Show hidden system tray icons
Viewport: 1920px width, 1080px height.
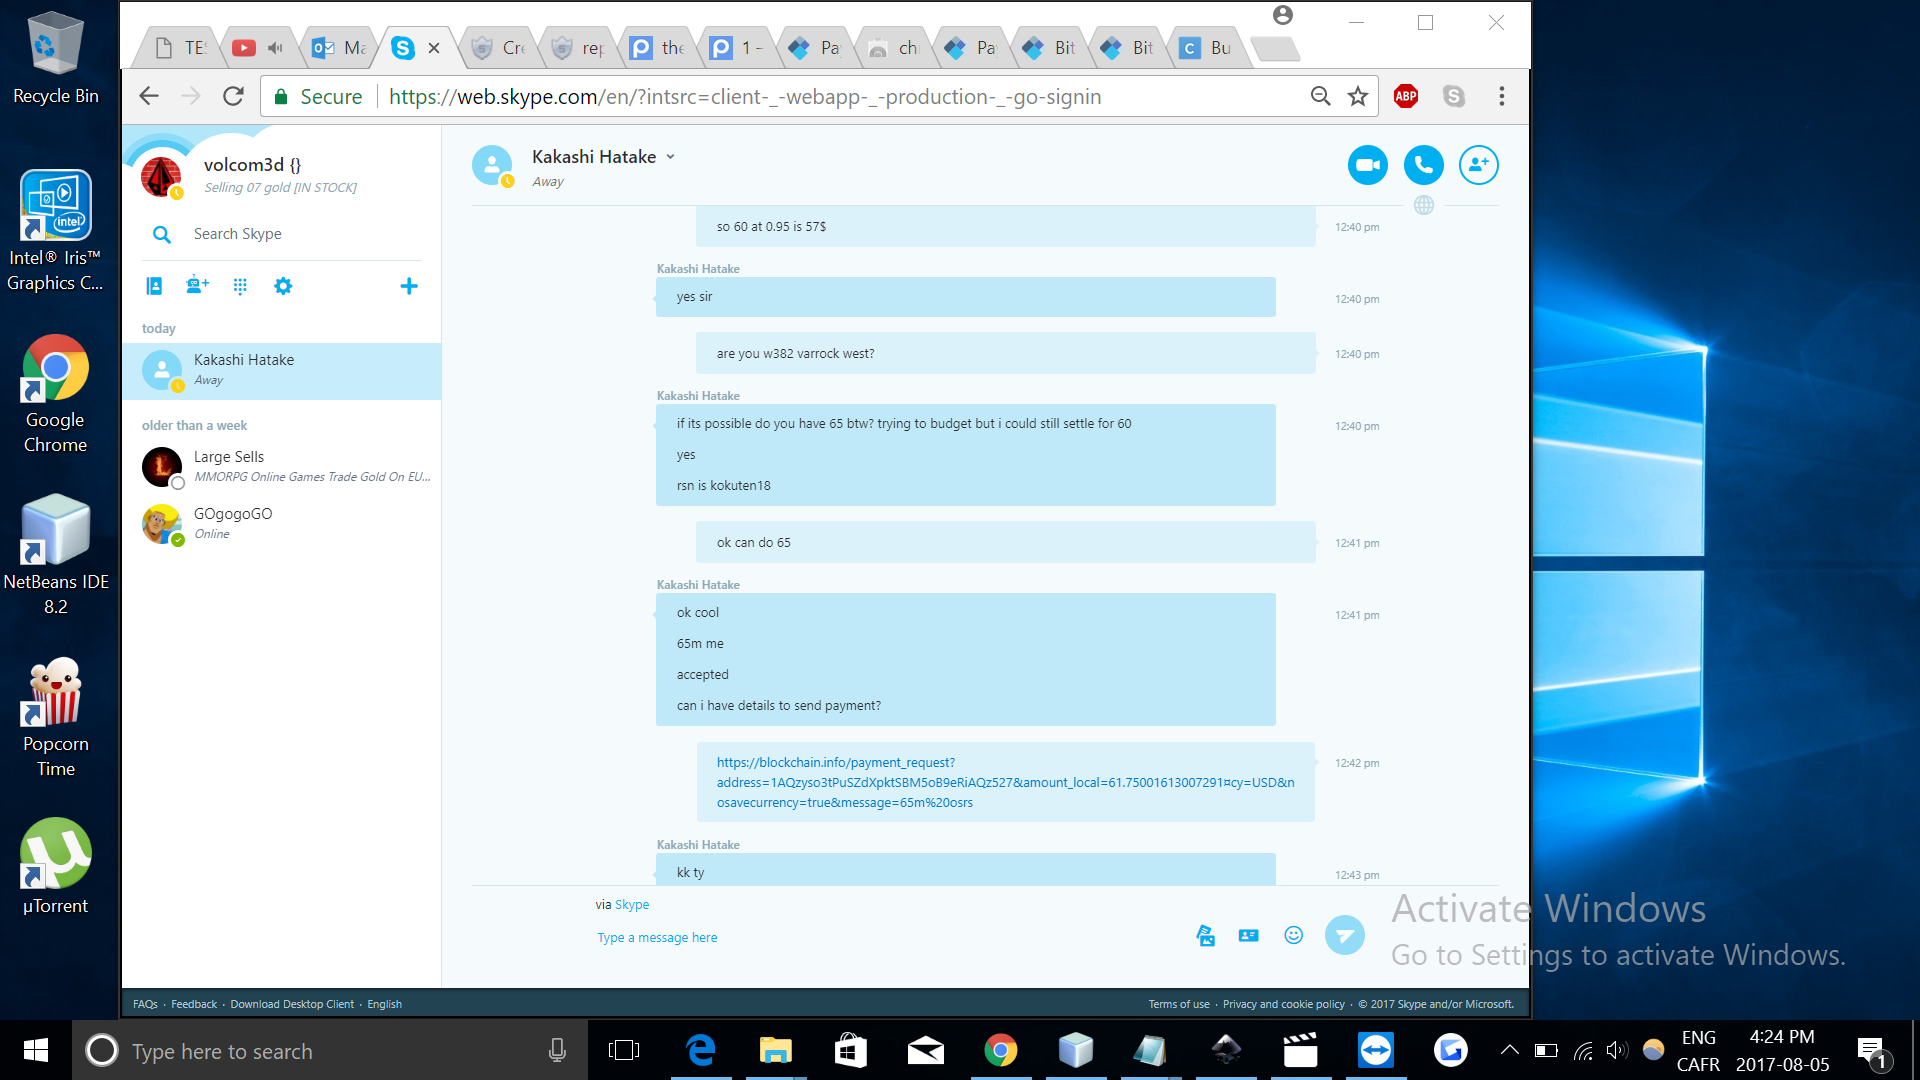(x=1509, y=1050)
